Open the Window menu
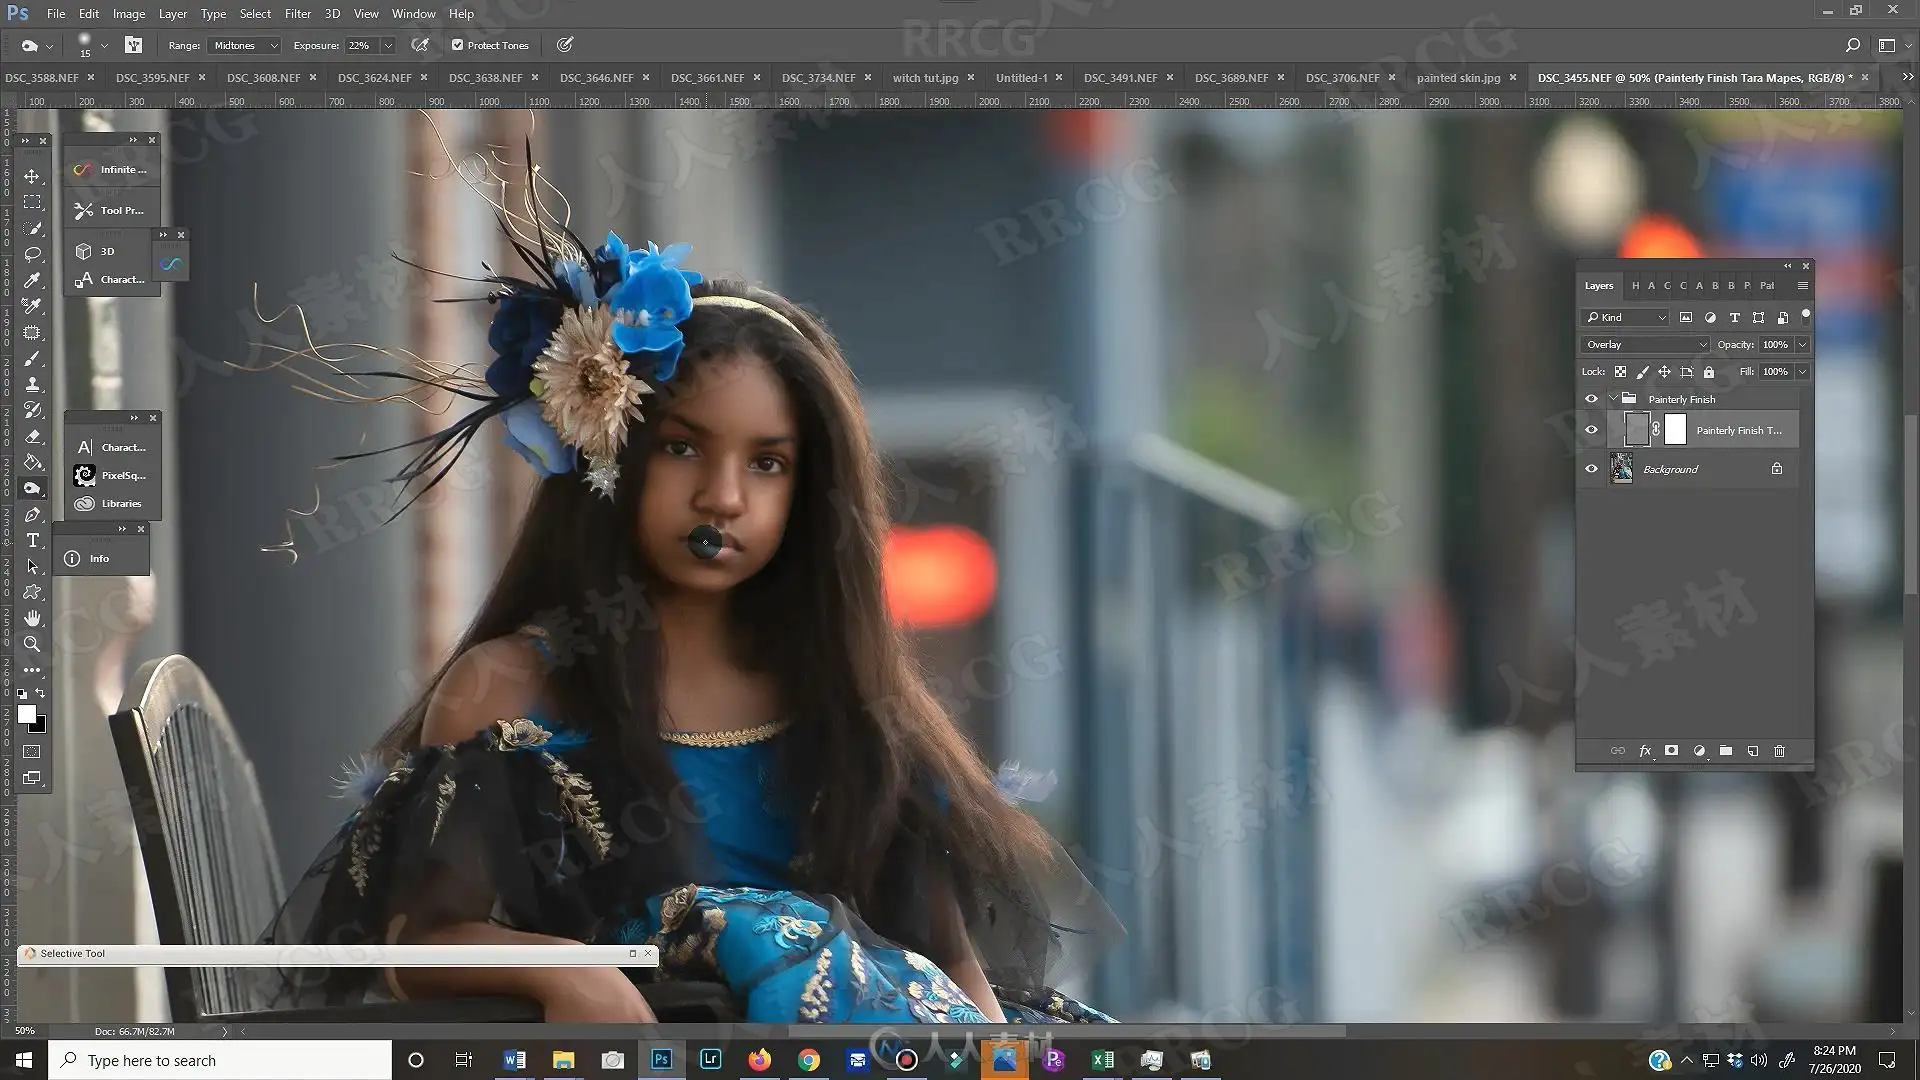 click(x=413, y=13)
